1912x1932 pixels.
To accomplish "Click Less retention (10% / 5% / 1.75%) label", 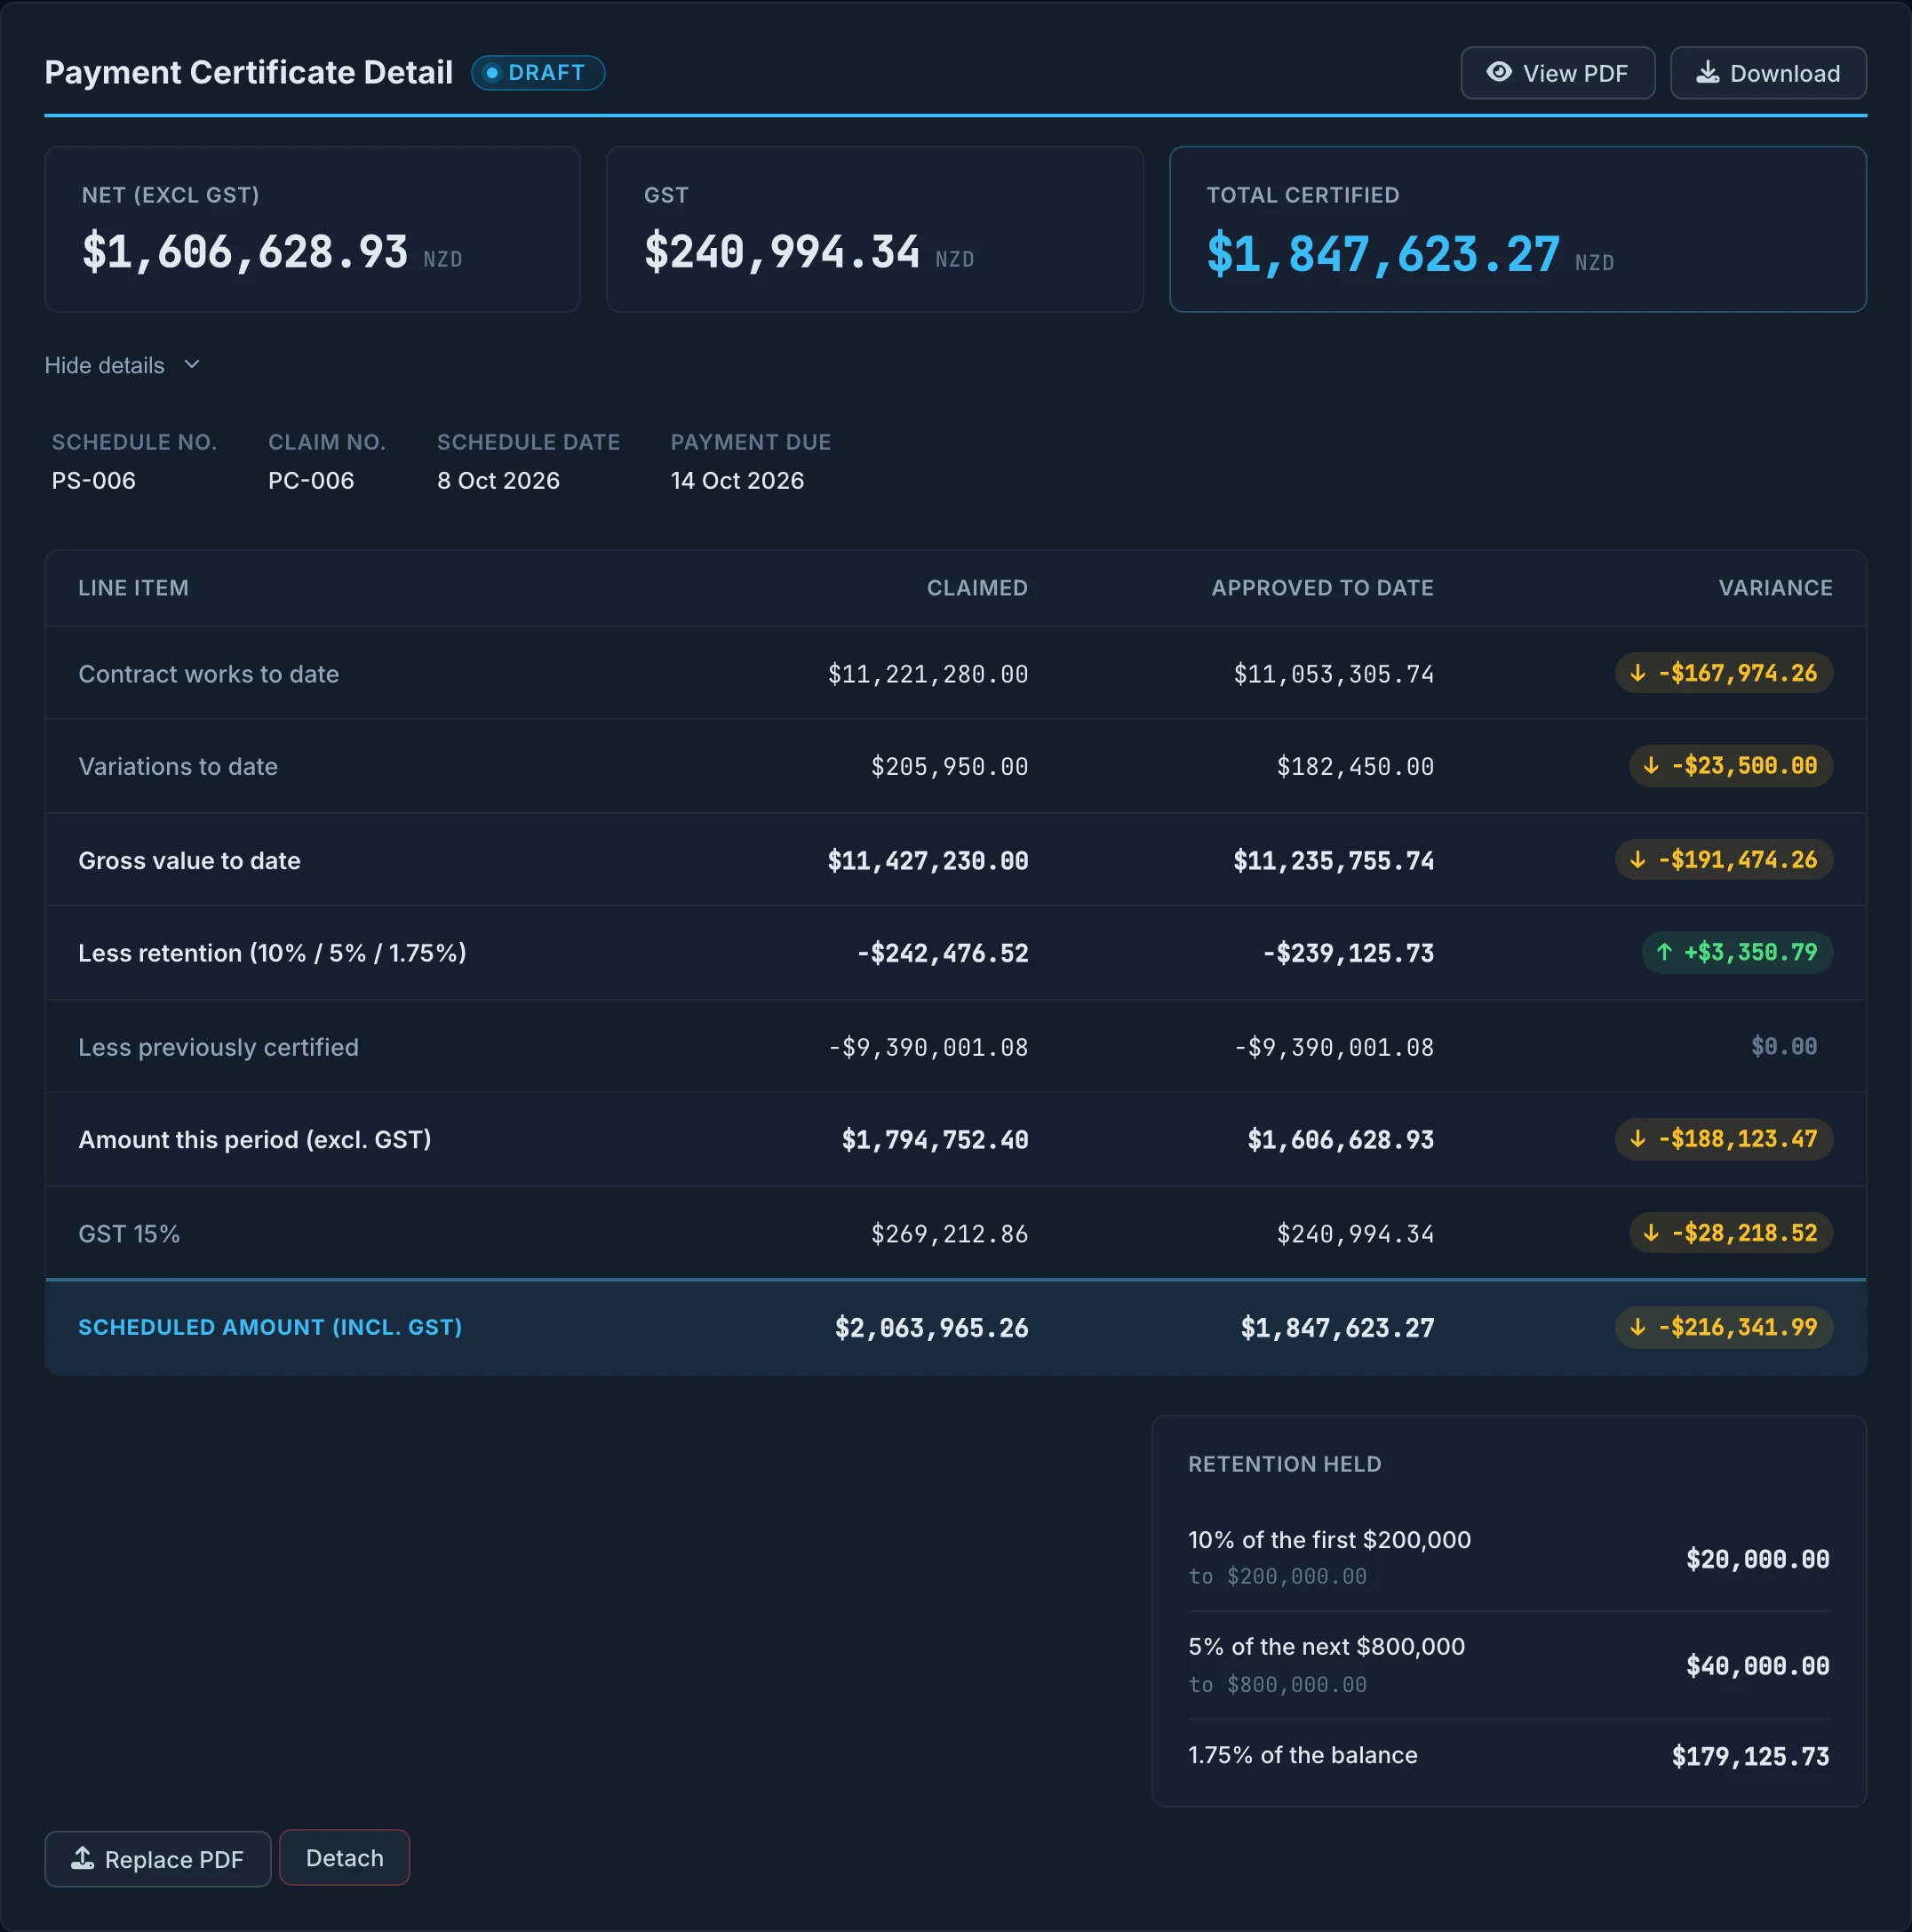I will click(272, 953).
